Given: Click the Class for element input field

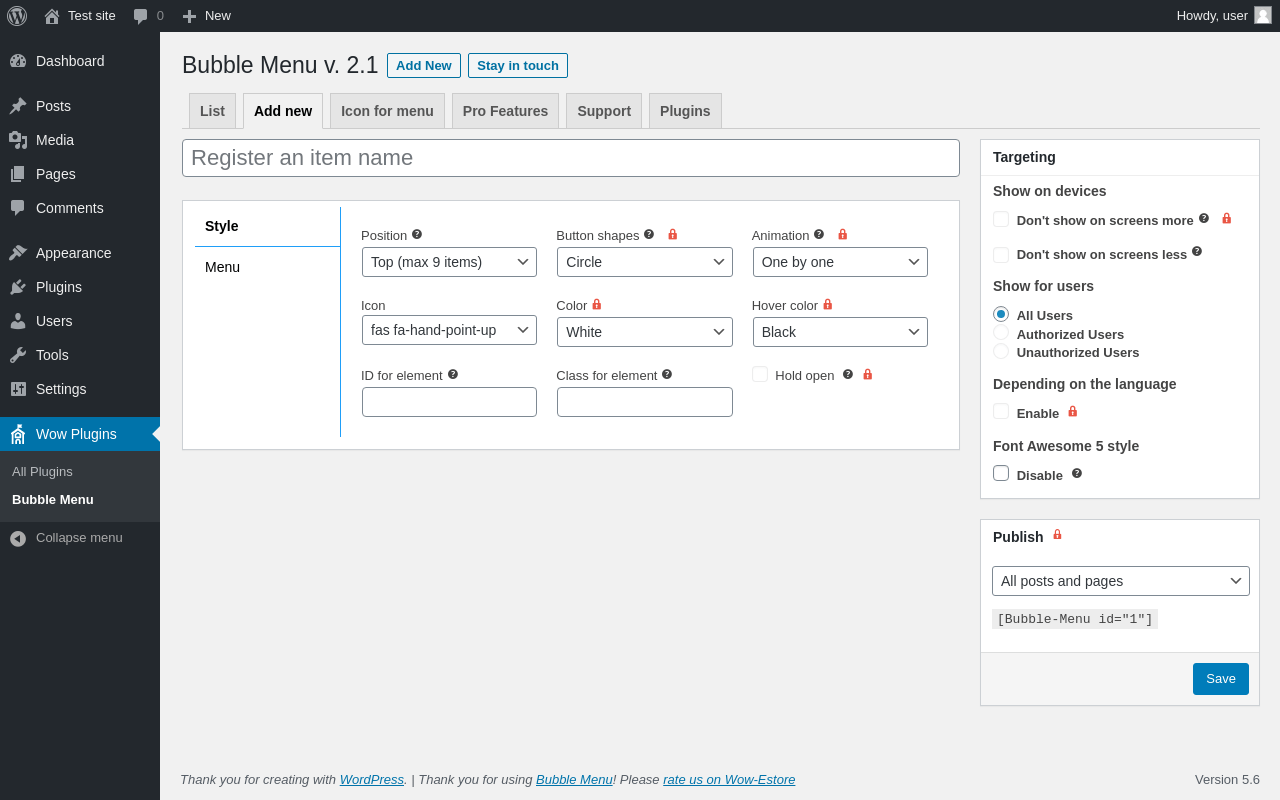Looking at the screenshot, I should pos(645,402).
